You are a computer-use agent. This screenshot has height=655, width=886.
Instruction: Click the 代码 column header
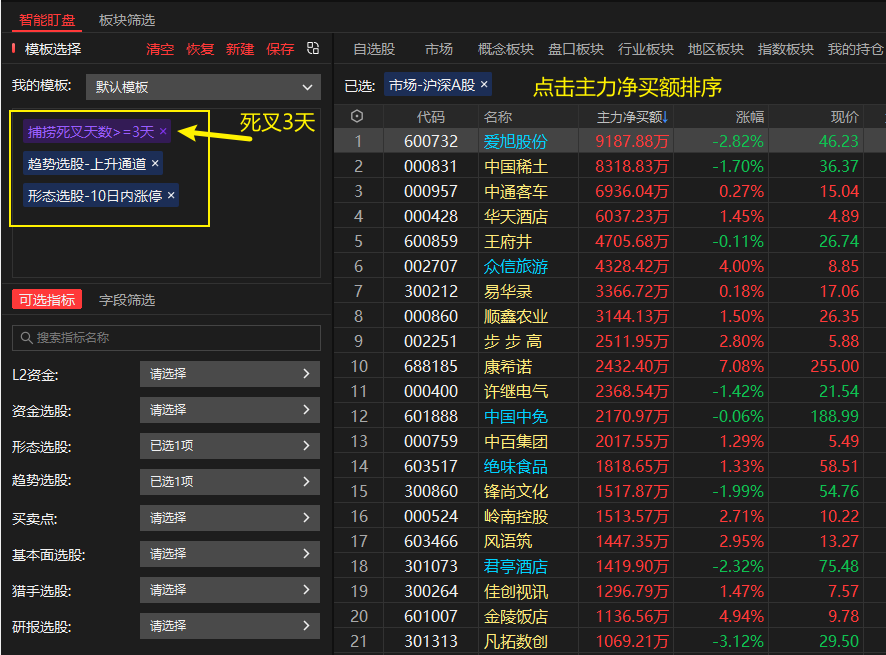431,117
